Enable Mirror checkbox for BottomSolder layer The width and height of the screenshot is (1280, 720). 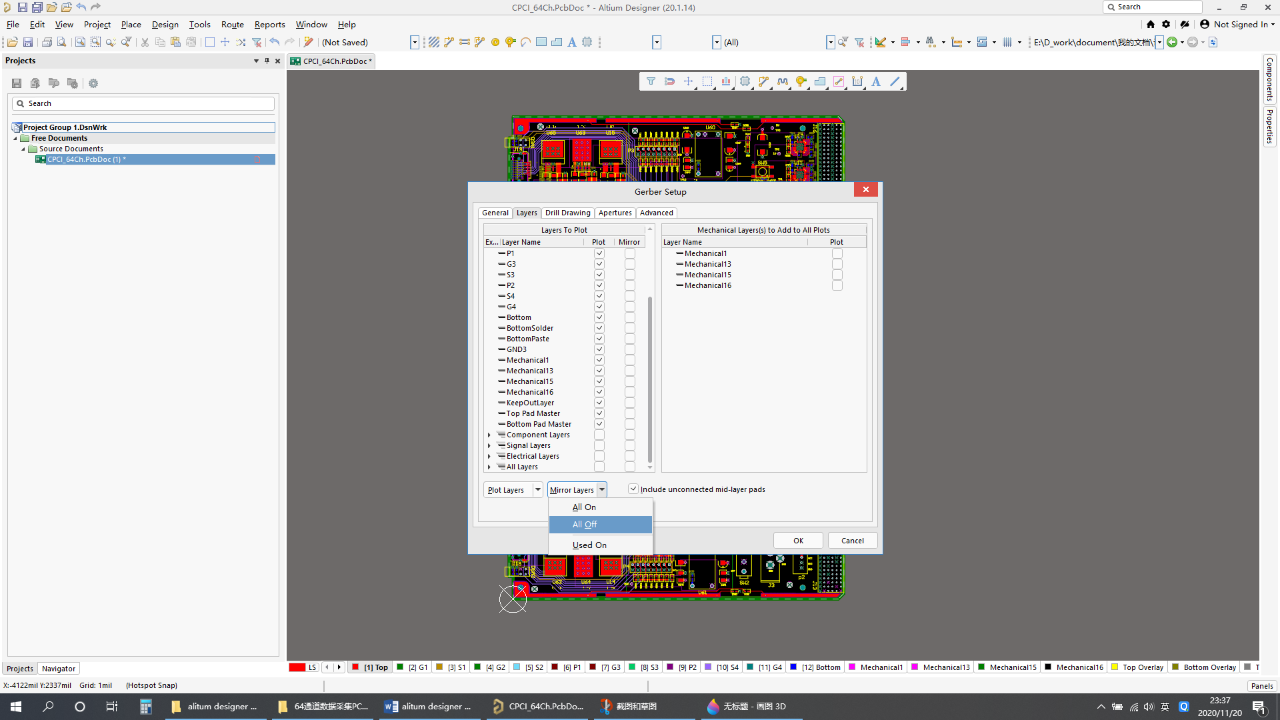point(629,328)
